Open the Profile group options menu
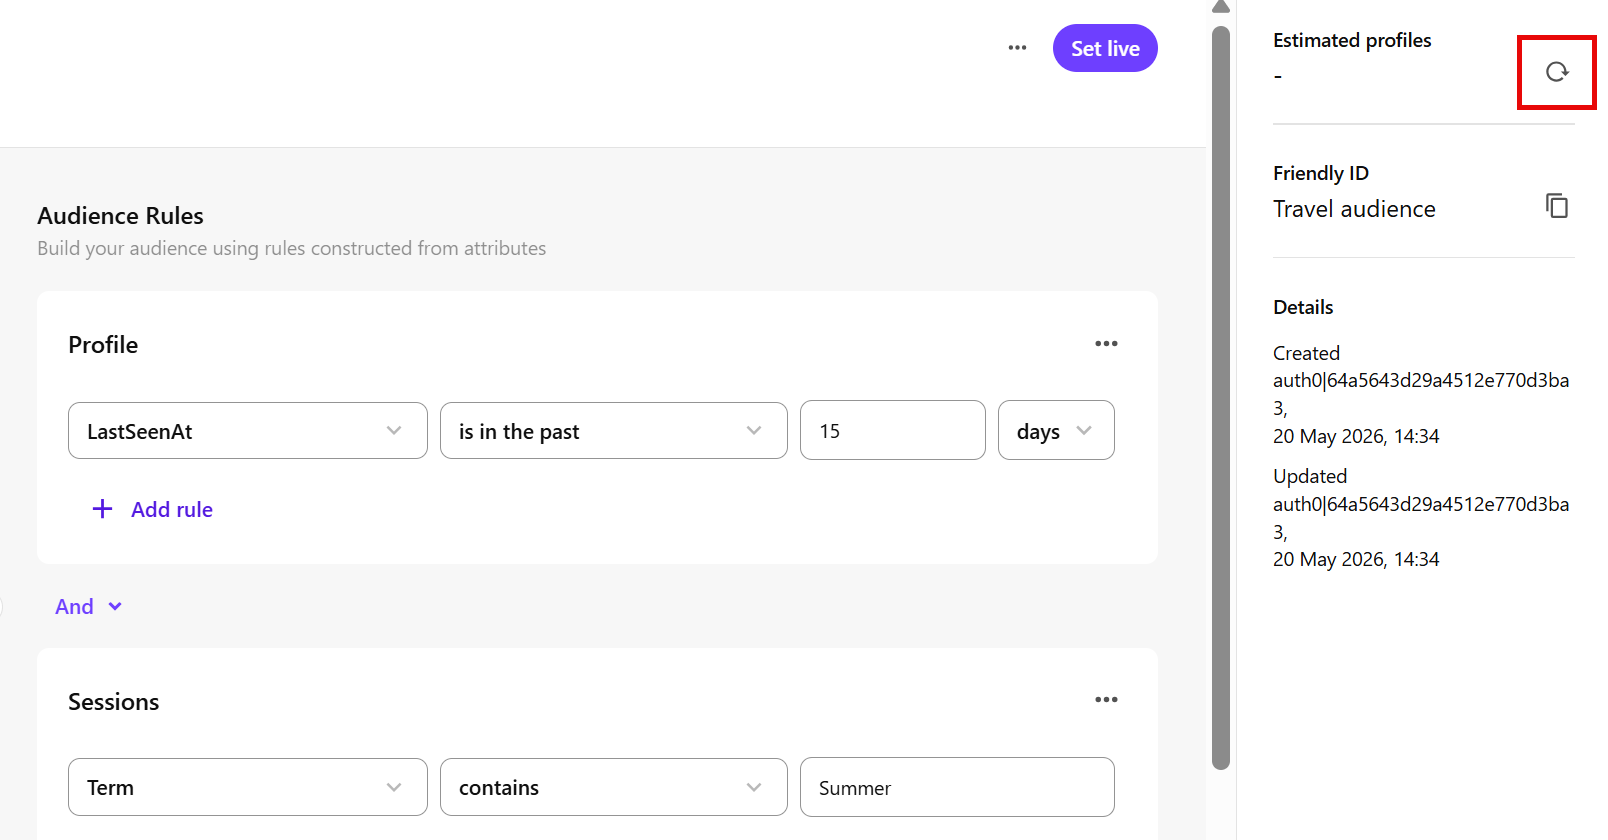Viewport: 1608px width, 840px height. click(1106, 344)
